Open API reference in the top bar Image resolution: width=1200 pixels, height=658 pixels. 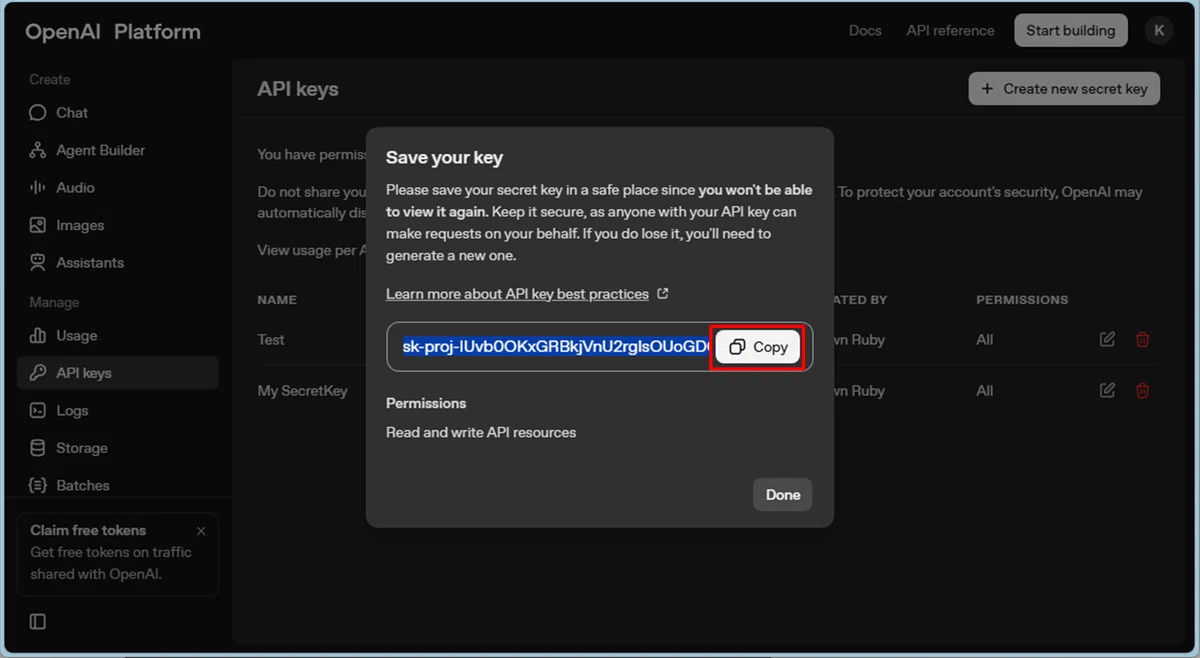[950, 31]
